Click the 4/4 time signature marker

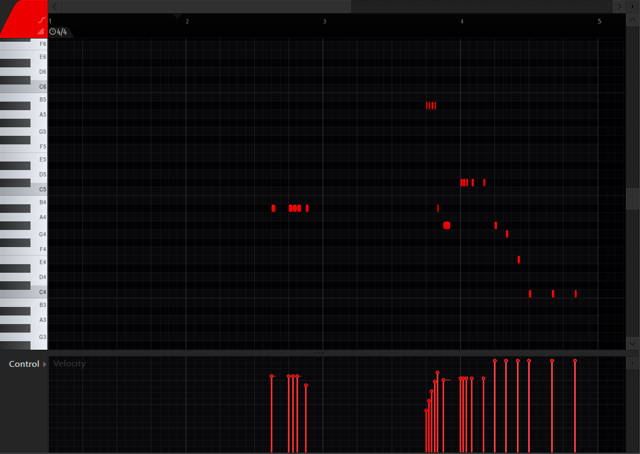pos(62,32)
